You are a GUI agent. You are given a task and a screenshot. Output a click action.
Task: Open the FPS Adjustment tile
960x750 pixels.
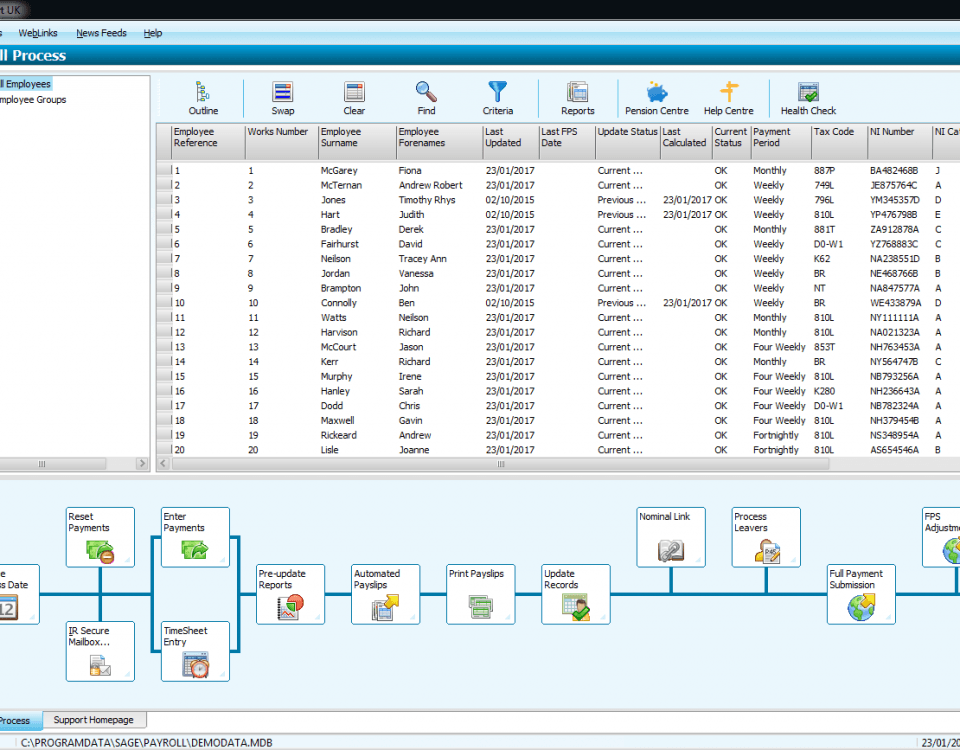(x=942, y=537)
